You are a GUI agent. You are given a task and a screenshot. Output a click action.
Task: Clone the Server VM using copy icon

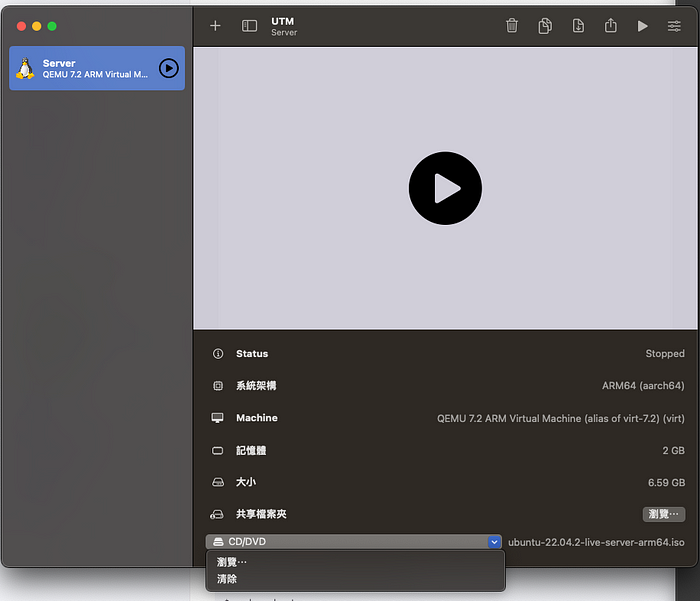click(545, 26)
